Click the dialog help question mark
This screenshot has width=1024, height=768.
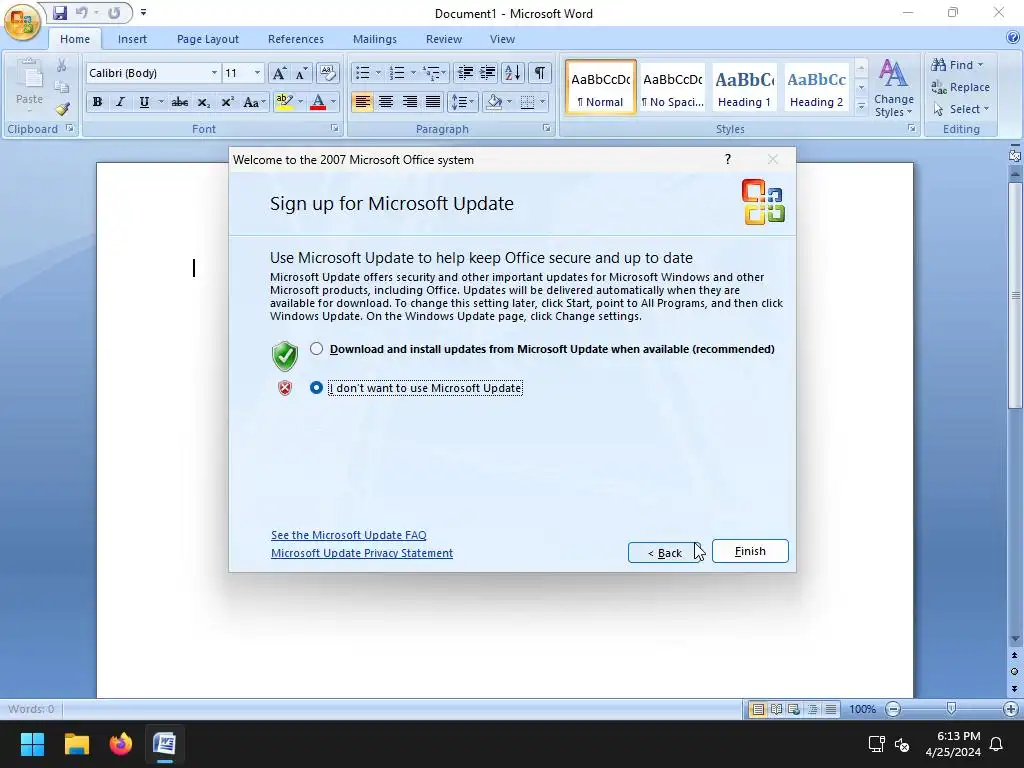click(x=728, y=159)
